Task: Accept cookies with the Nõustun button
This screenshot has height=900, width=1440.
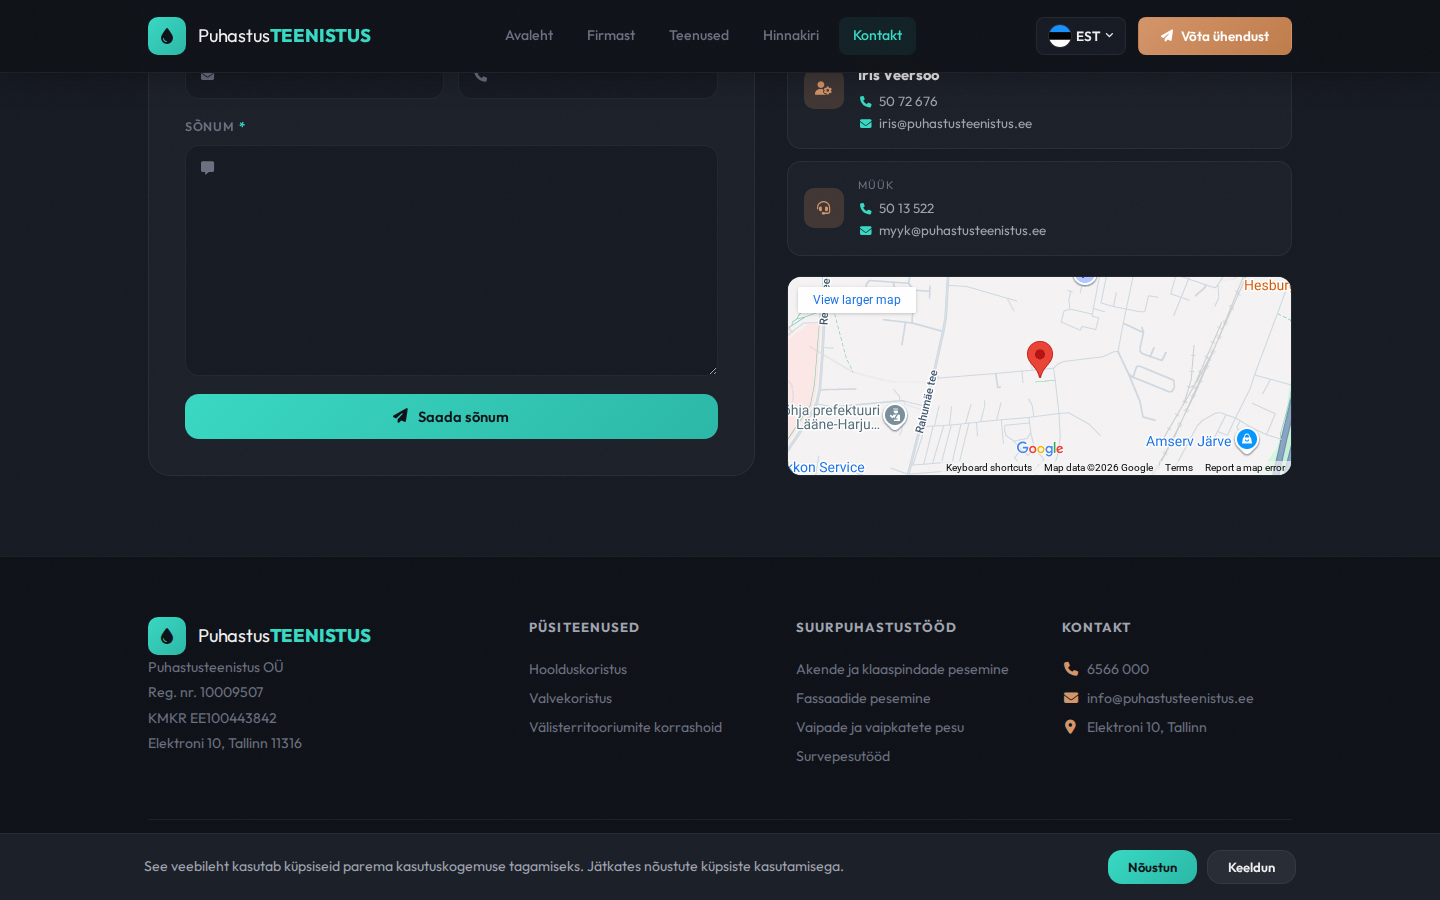Action: (x=1152, y=867)
